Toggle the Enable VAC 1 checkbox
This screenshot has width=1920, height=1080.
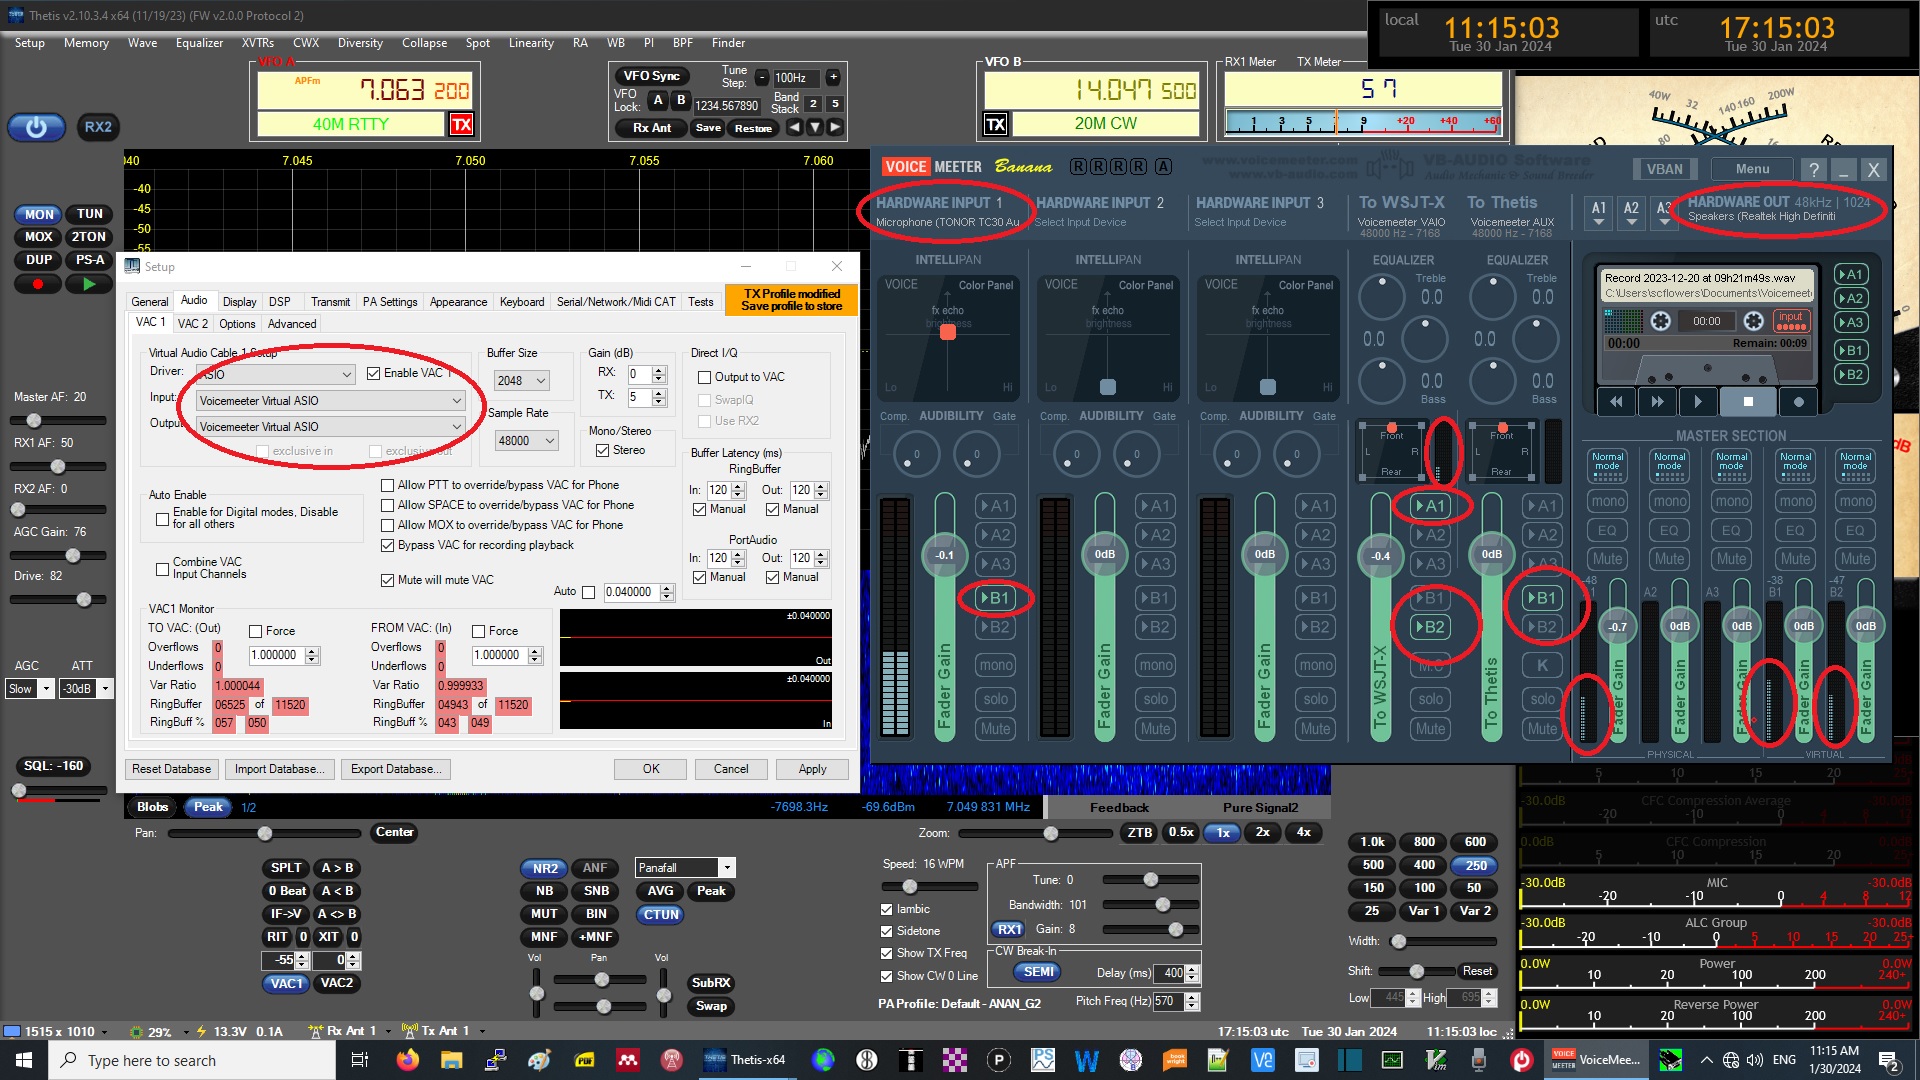(x=373, y=373)
